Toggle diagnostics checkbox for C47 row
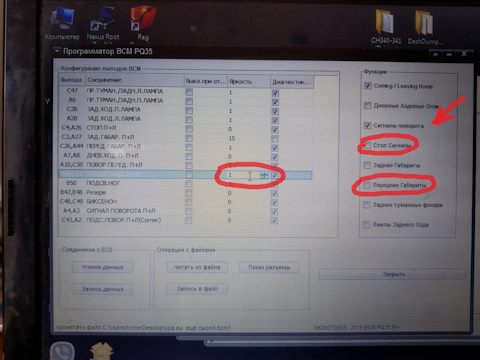This screenshot has width=480, height=360. (x=275, y=92)
